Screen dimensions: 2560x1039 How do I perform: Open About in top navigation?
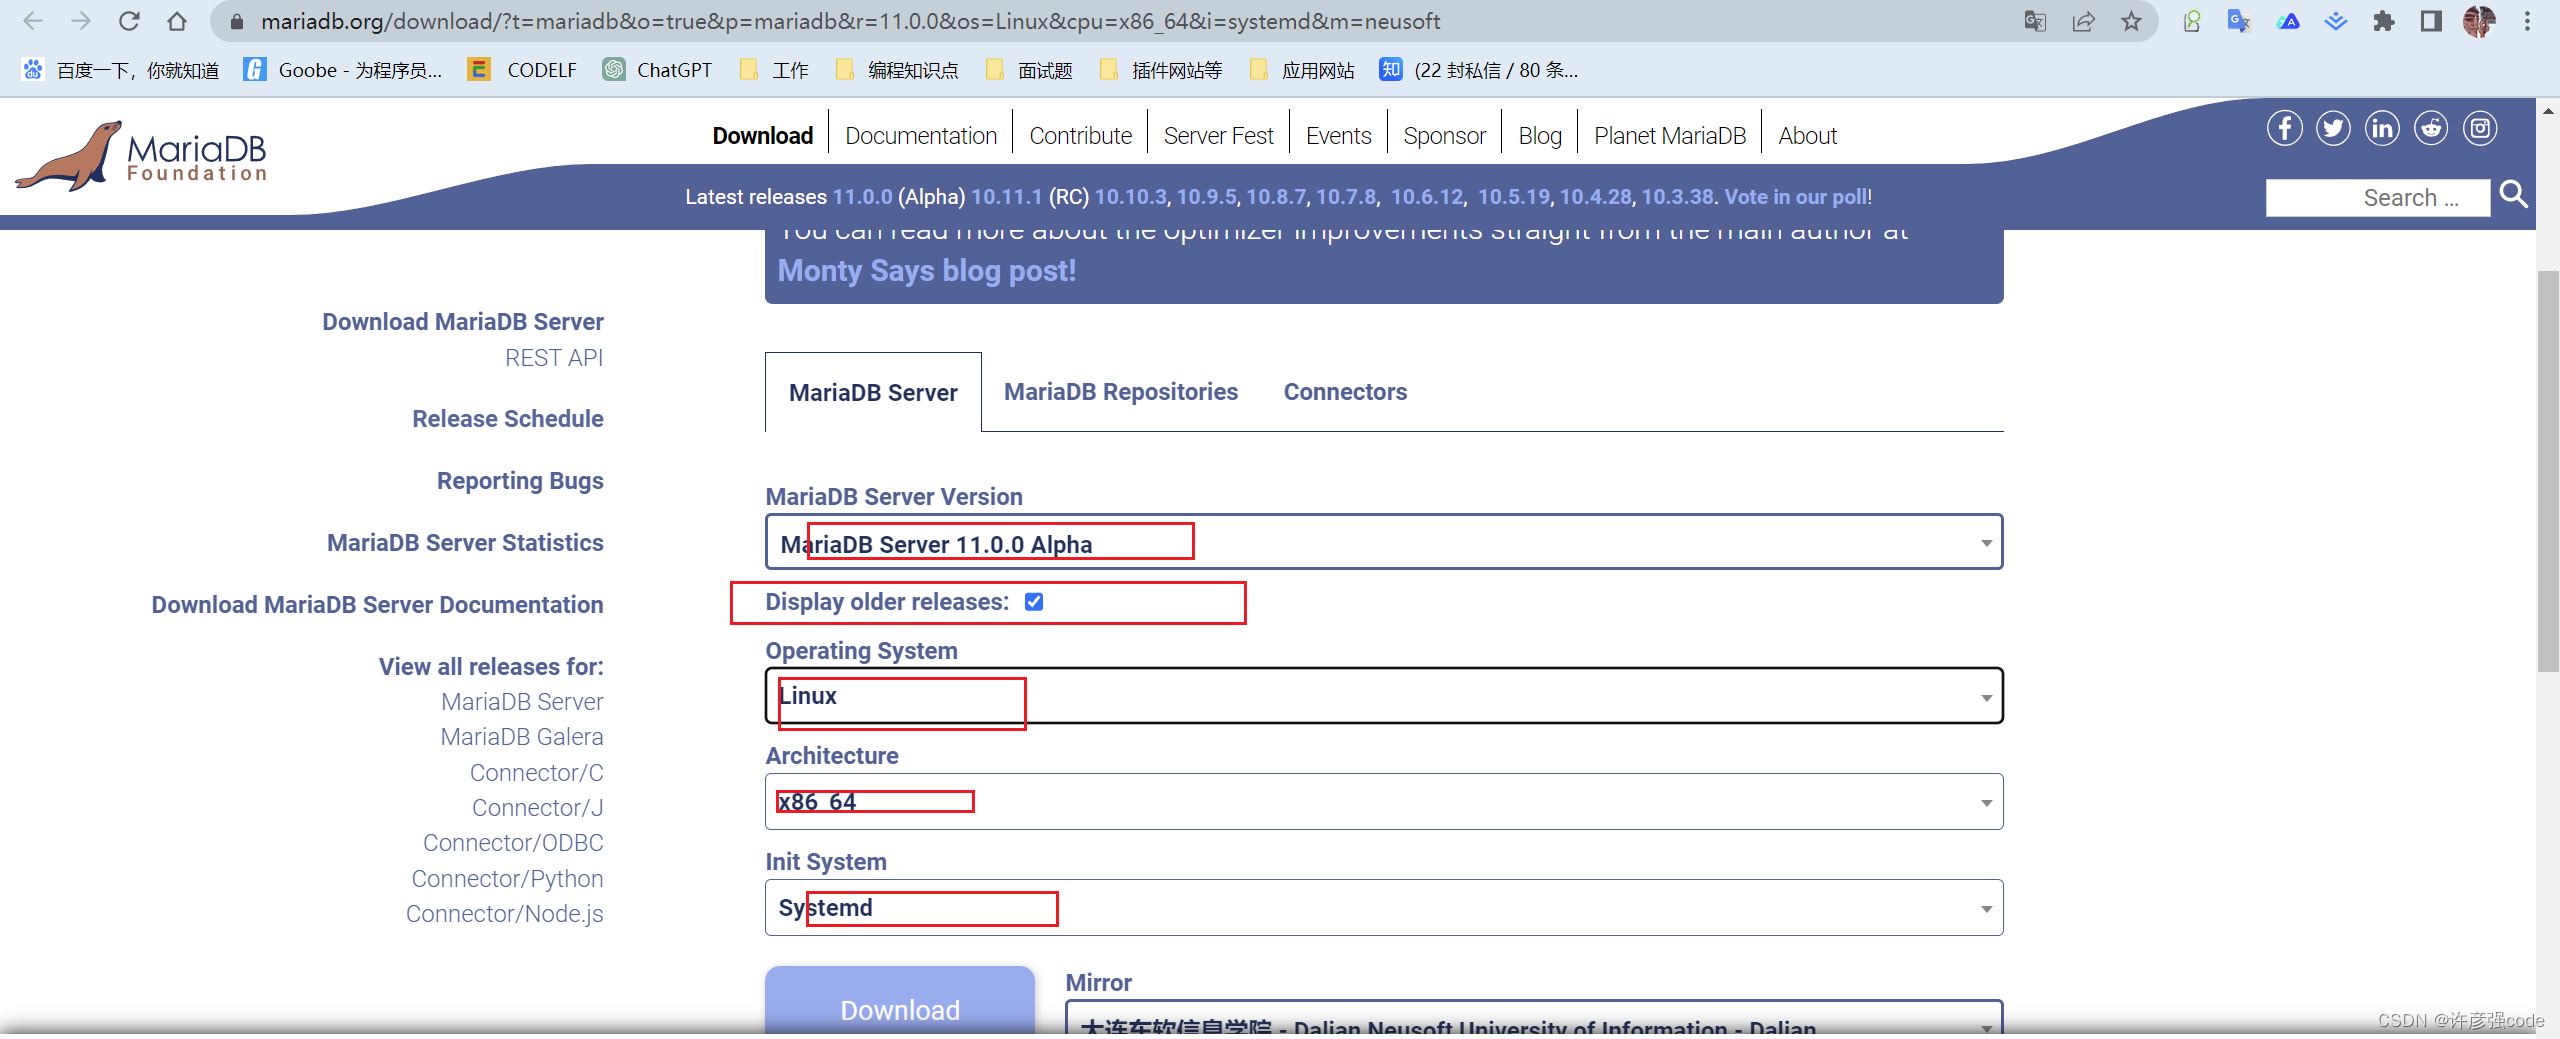pyautogui.click(x=1807, y=135)
